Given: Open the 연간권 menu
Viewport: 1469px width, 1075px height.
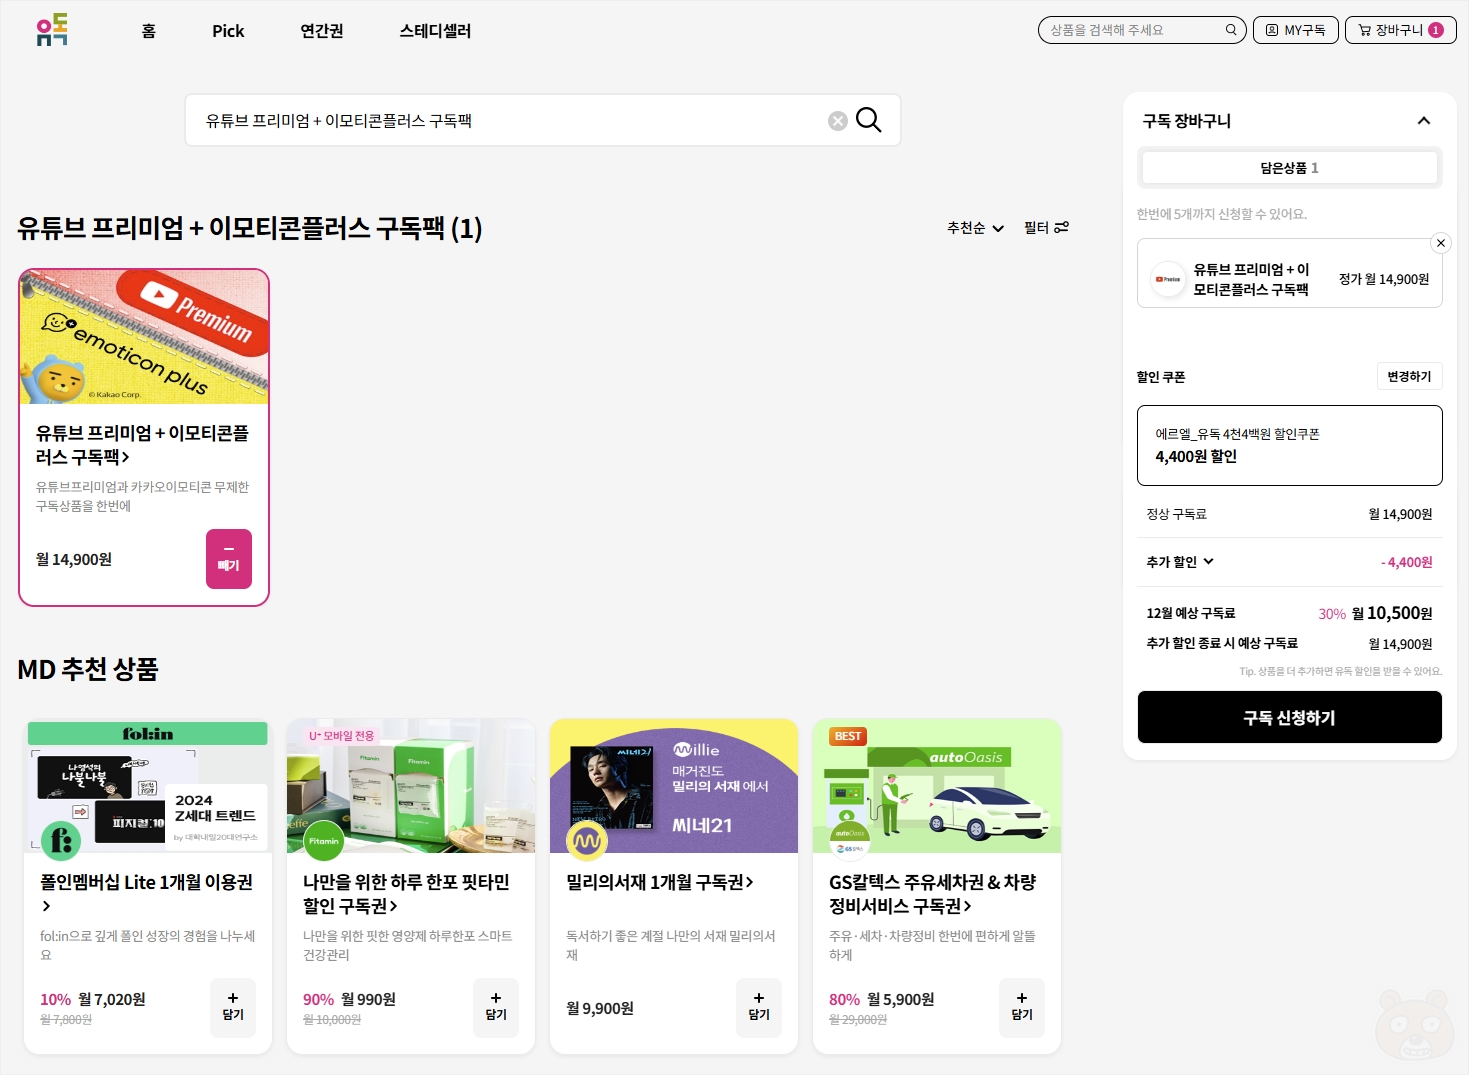Looking at the screenshot, I should click(322, 31).
